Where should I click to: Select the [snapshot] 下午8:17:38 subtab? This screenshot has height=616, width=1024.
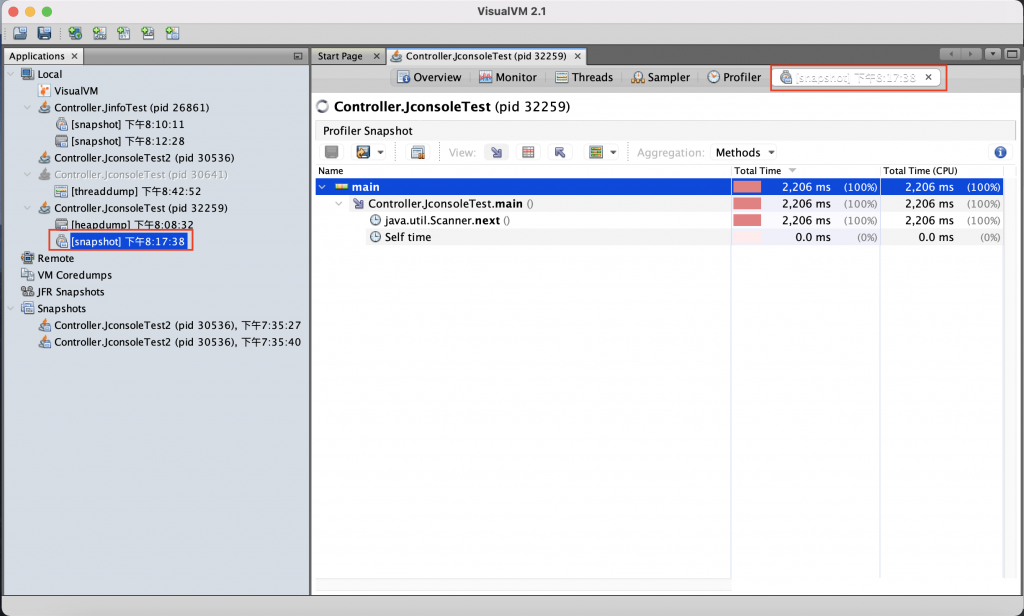(855, 78)
